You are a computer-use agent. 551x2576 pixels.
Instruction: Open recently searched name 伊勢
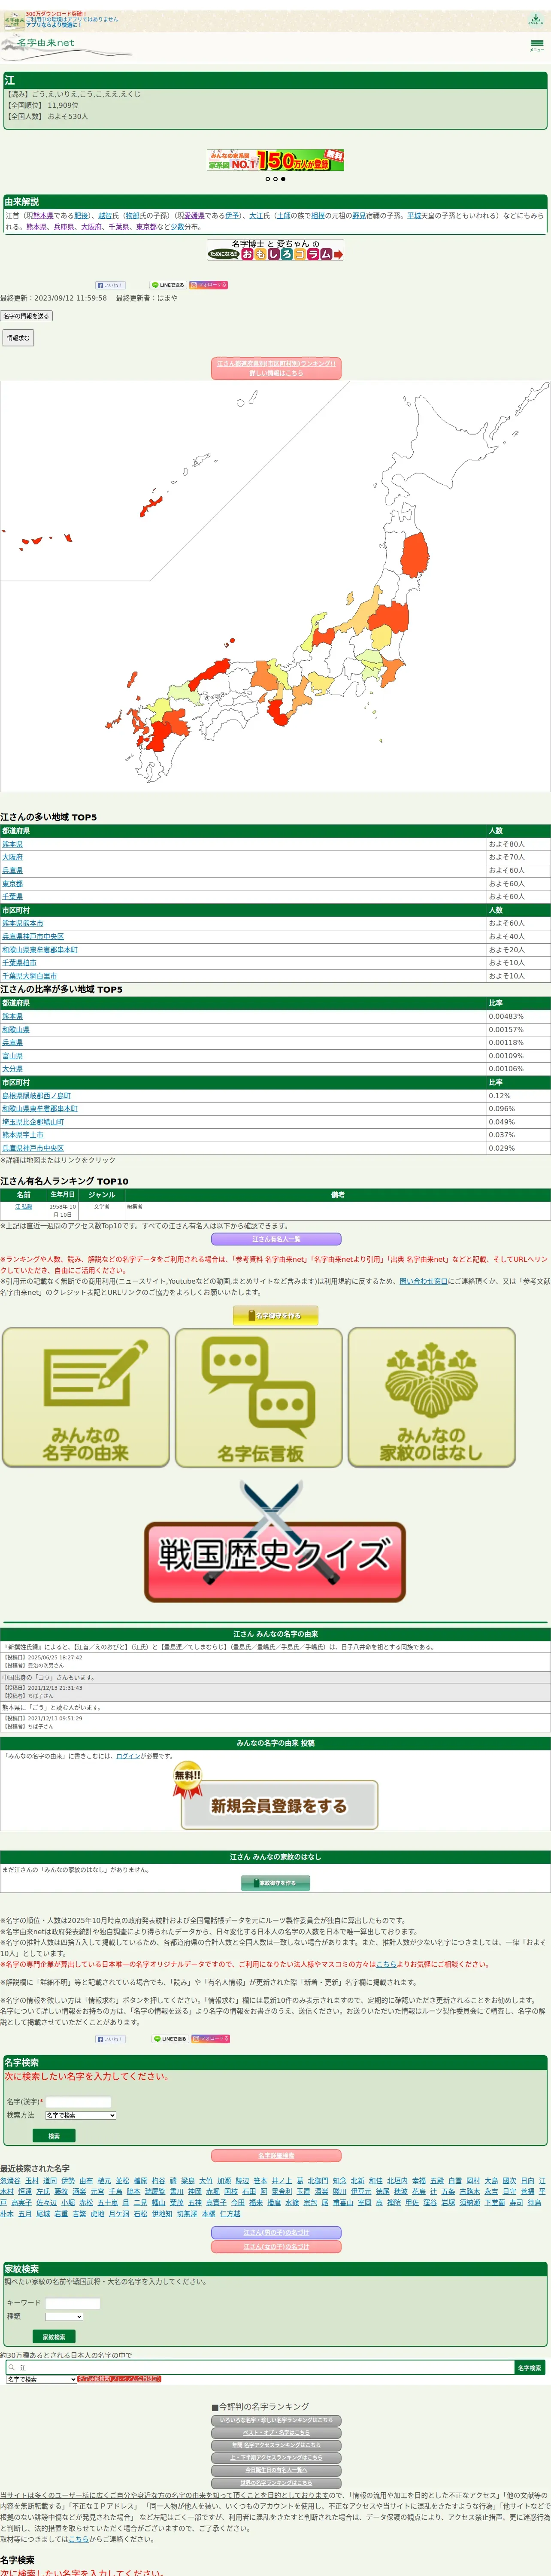coord(68,2180)
